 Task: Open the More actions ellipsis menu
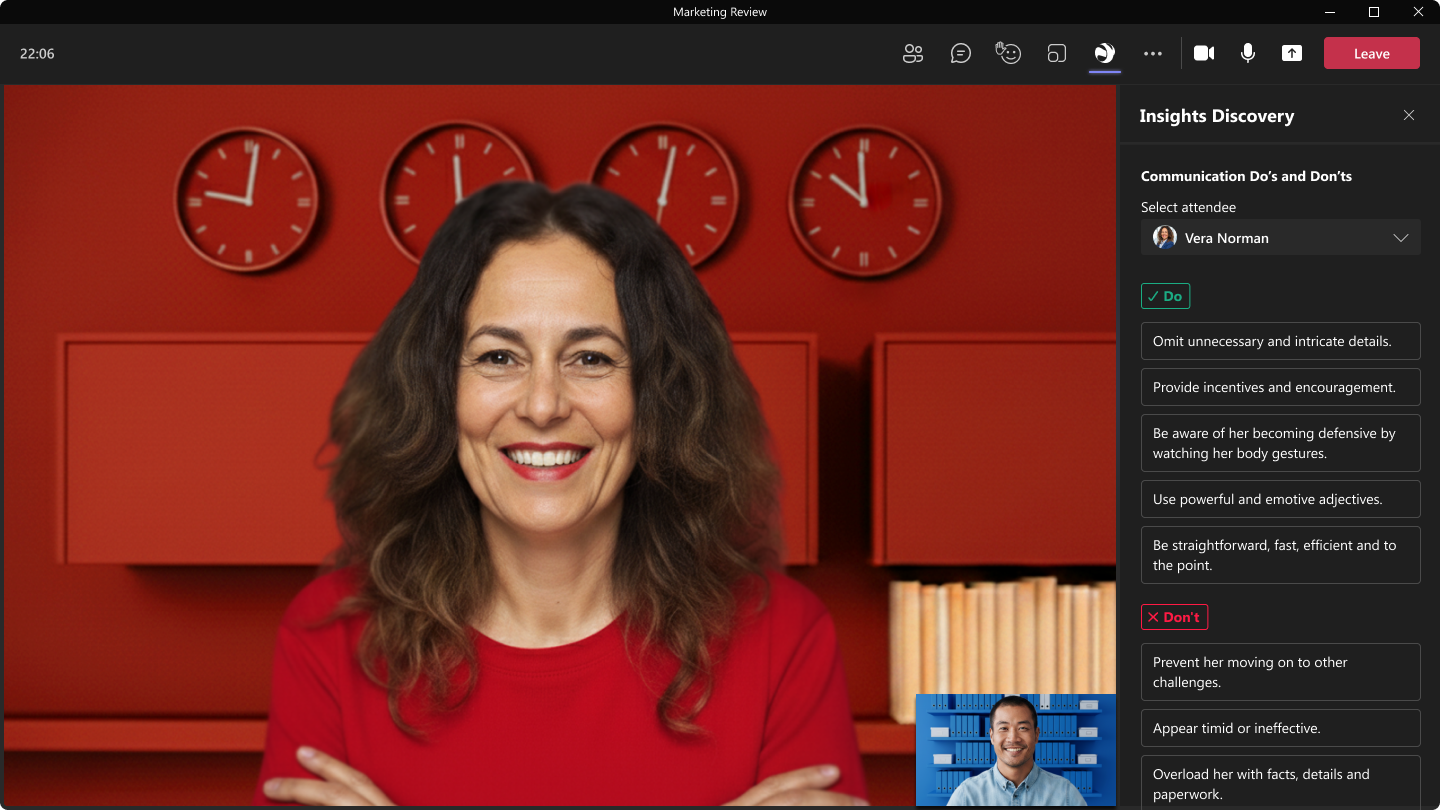point(1153,54)
